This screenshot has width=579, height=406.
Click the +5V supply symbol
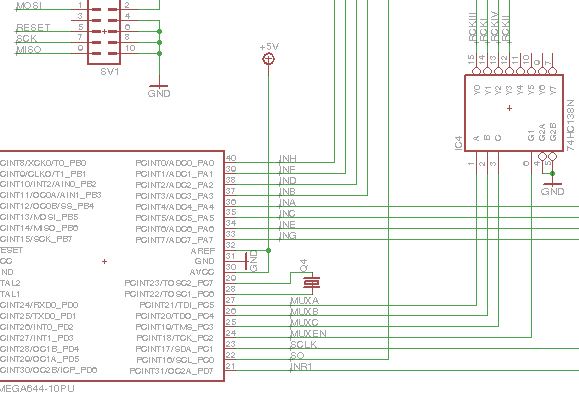[268, 59]
